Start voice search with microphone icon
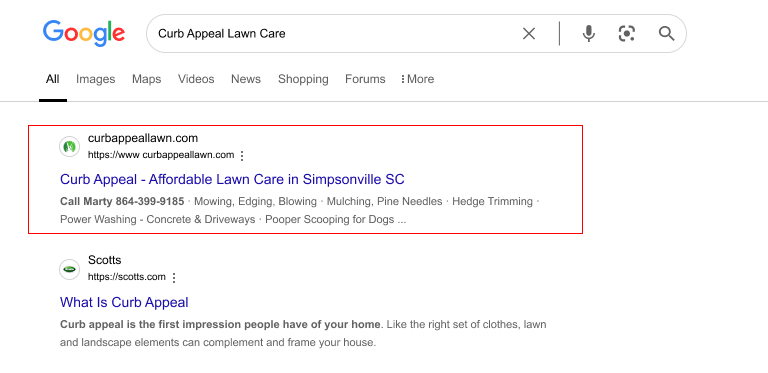Viewport: 768px width, 373px height. pos(589,34)
